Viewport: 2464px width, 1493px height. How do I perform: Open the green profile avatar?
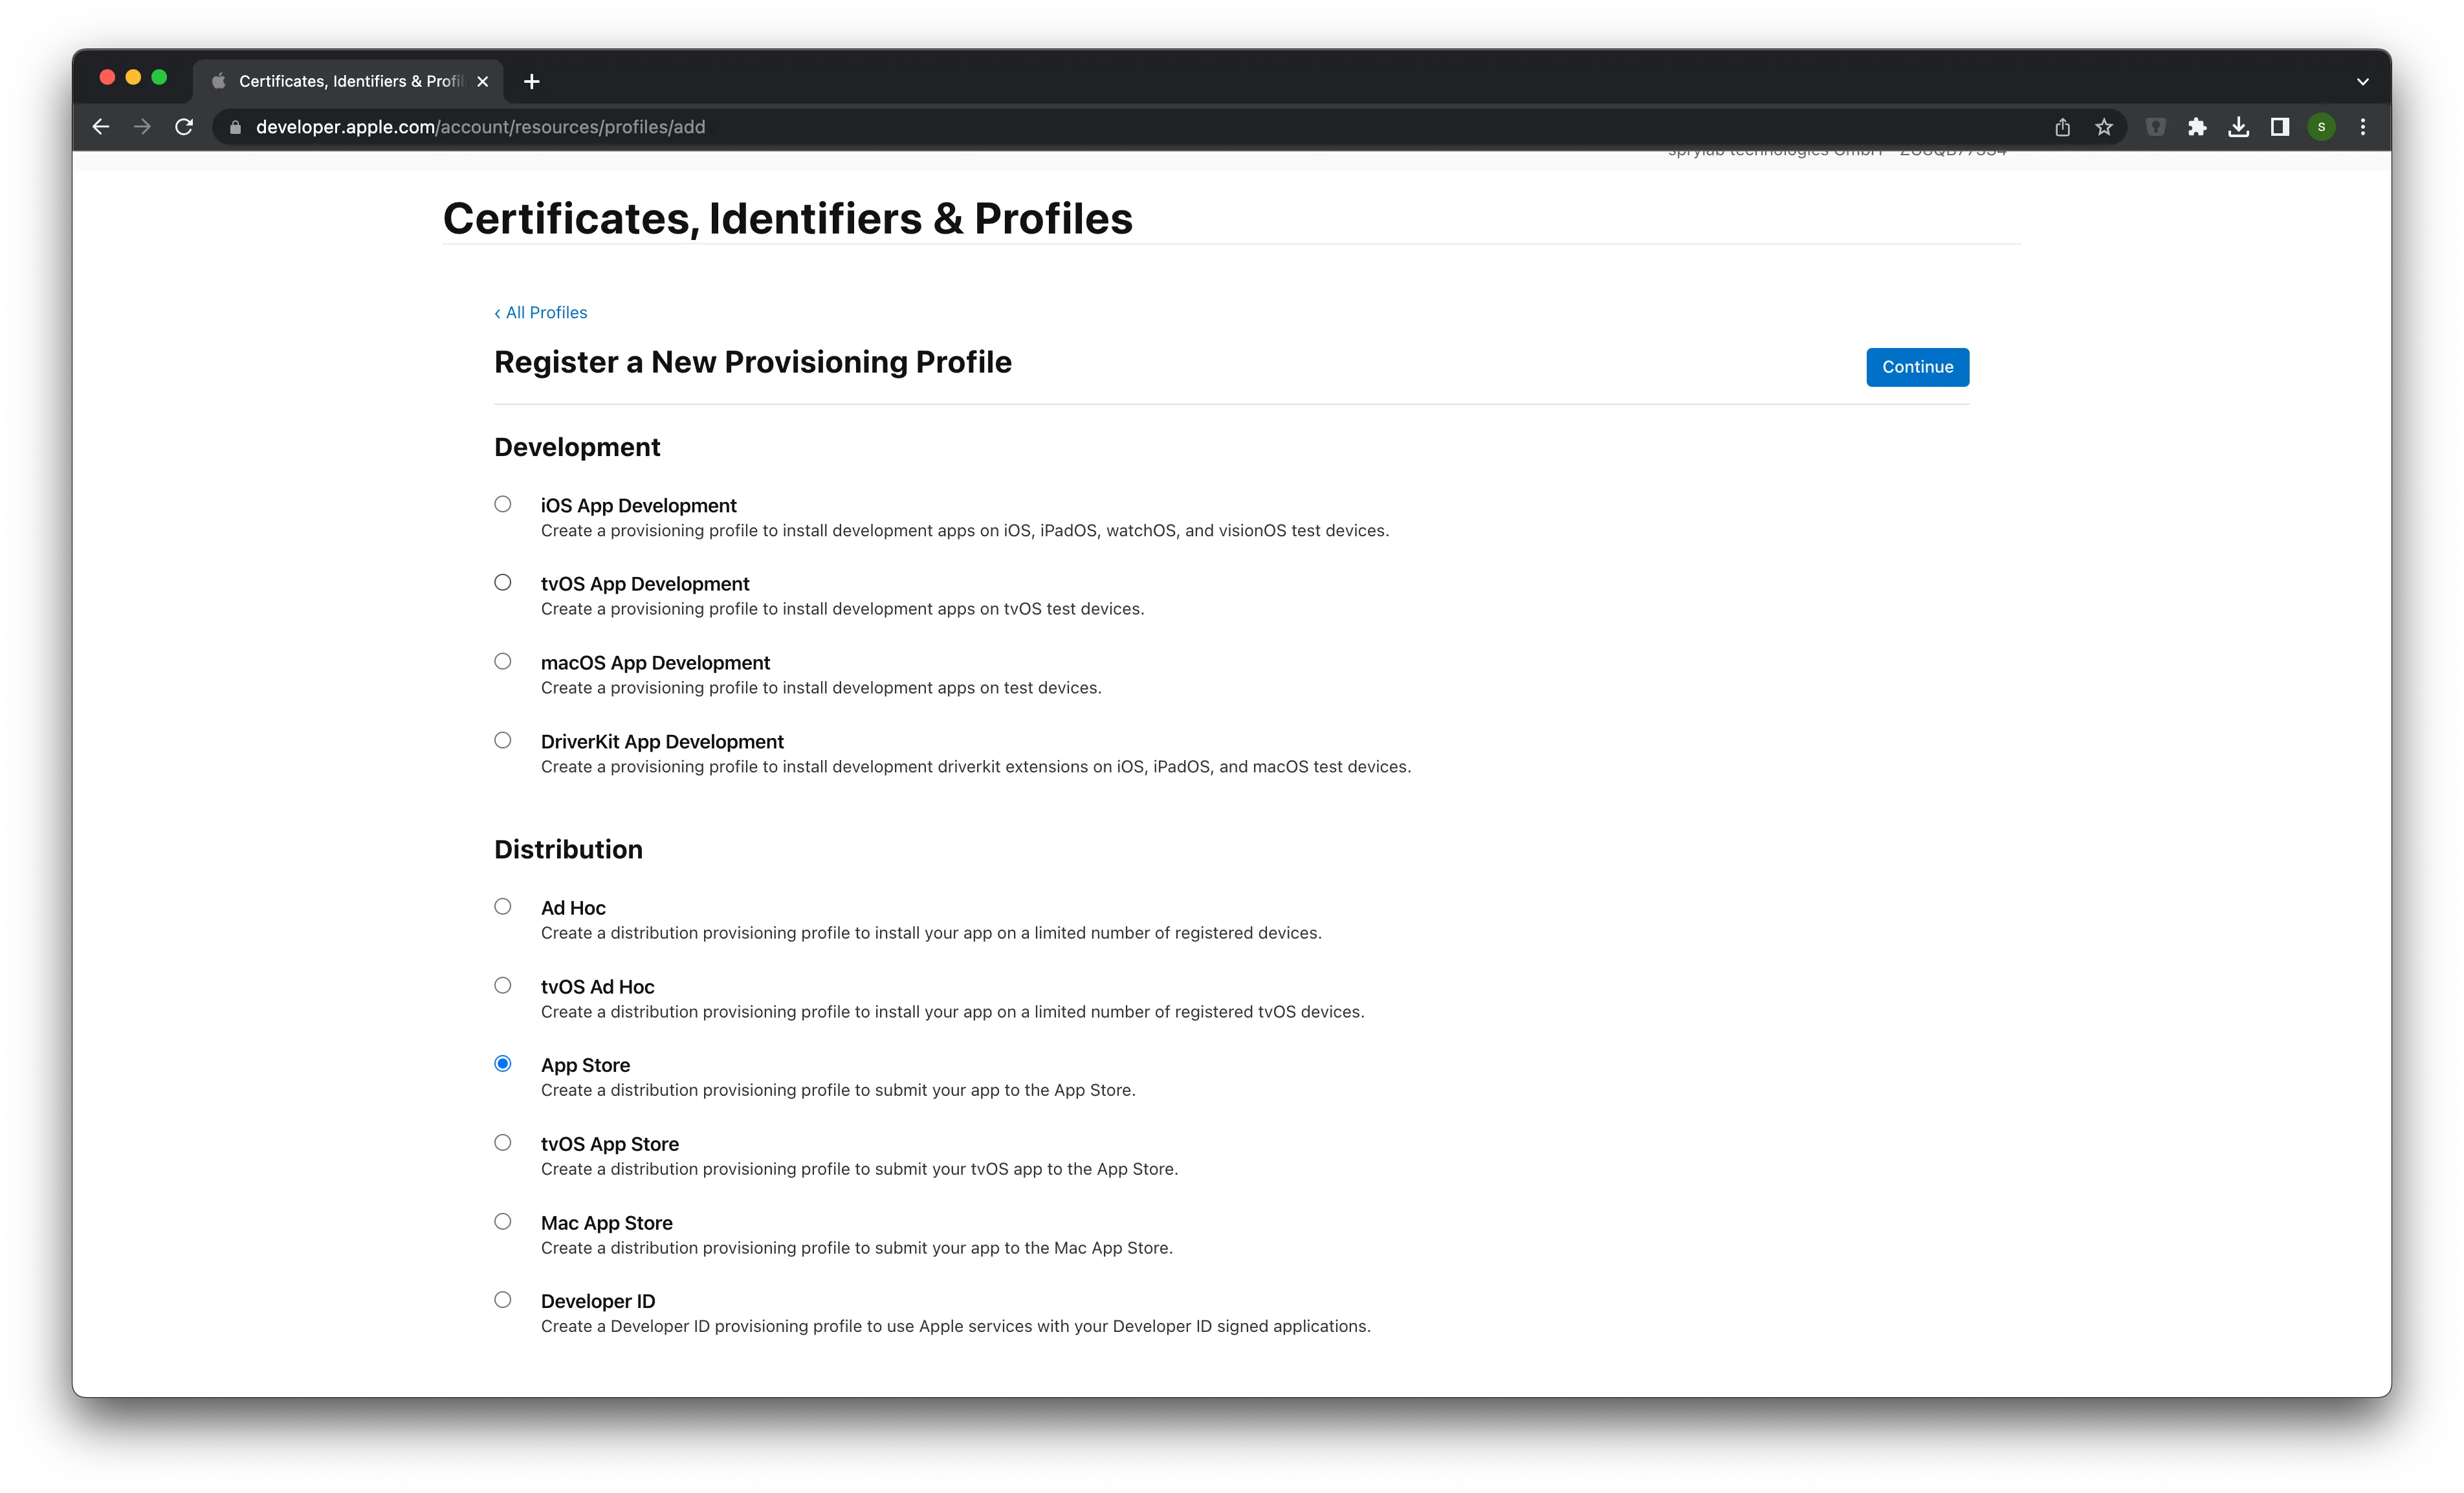[x=2322, y=127]
